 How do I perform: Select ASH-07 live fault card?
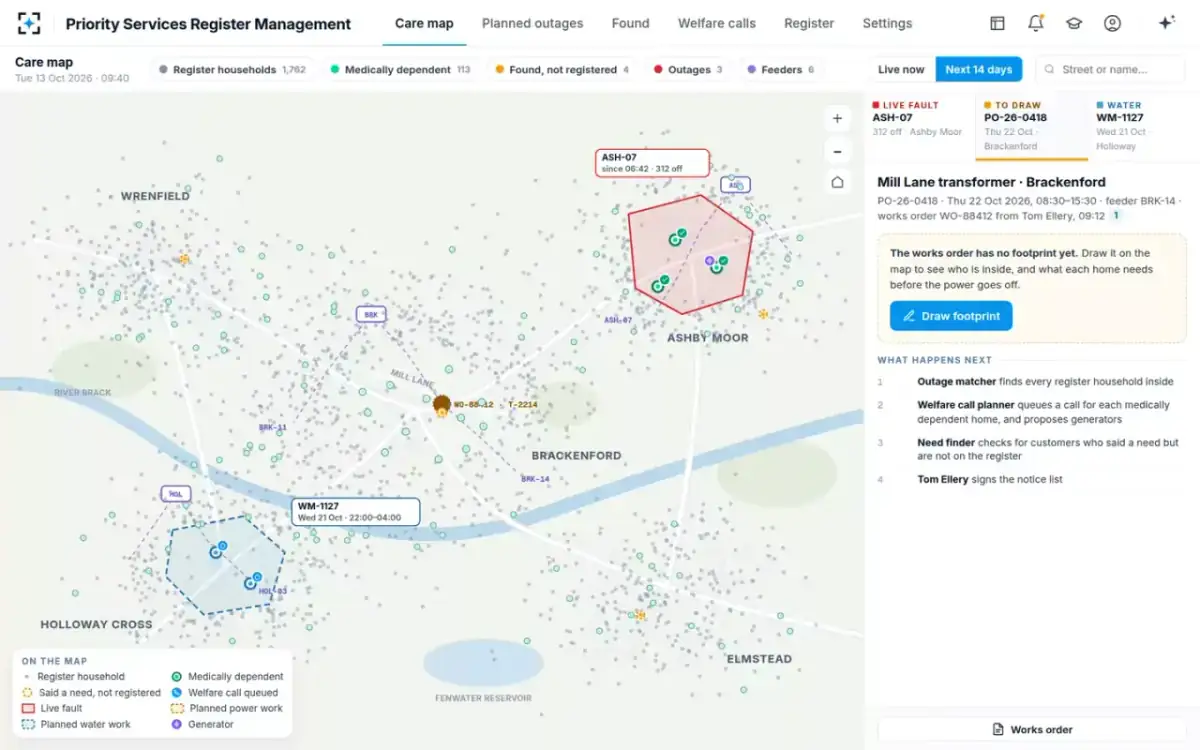(920, 125)
